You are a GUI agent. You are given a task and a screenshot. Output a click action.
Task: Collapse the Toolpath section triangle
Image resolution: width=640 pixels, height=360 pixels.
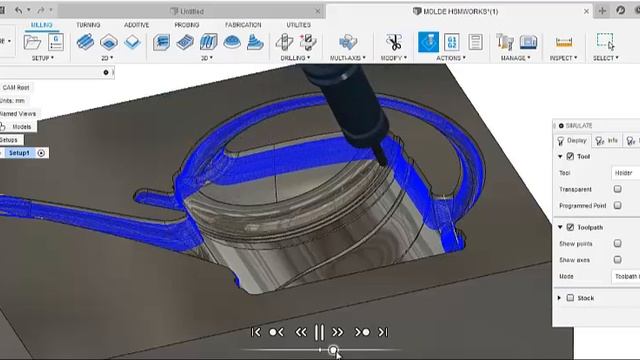coord(560,227)
